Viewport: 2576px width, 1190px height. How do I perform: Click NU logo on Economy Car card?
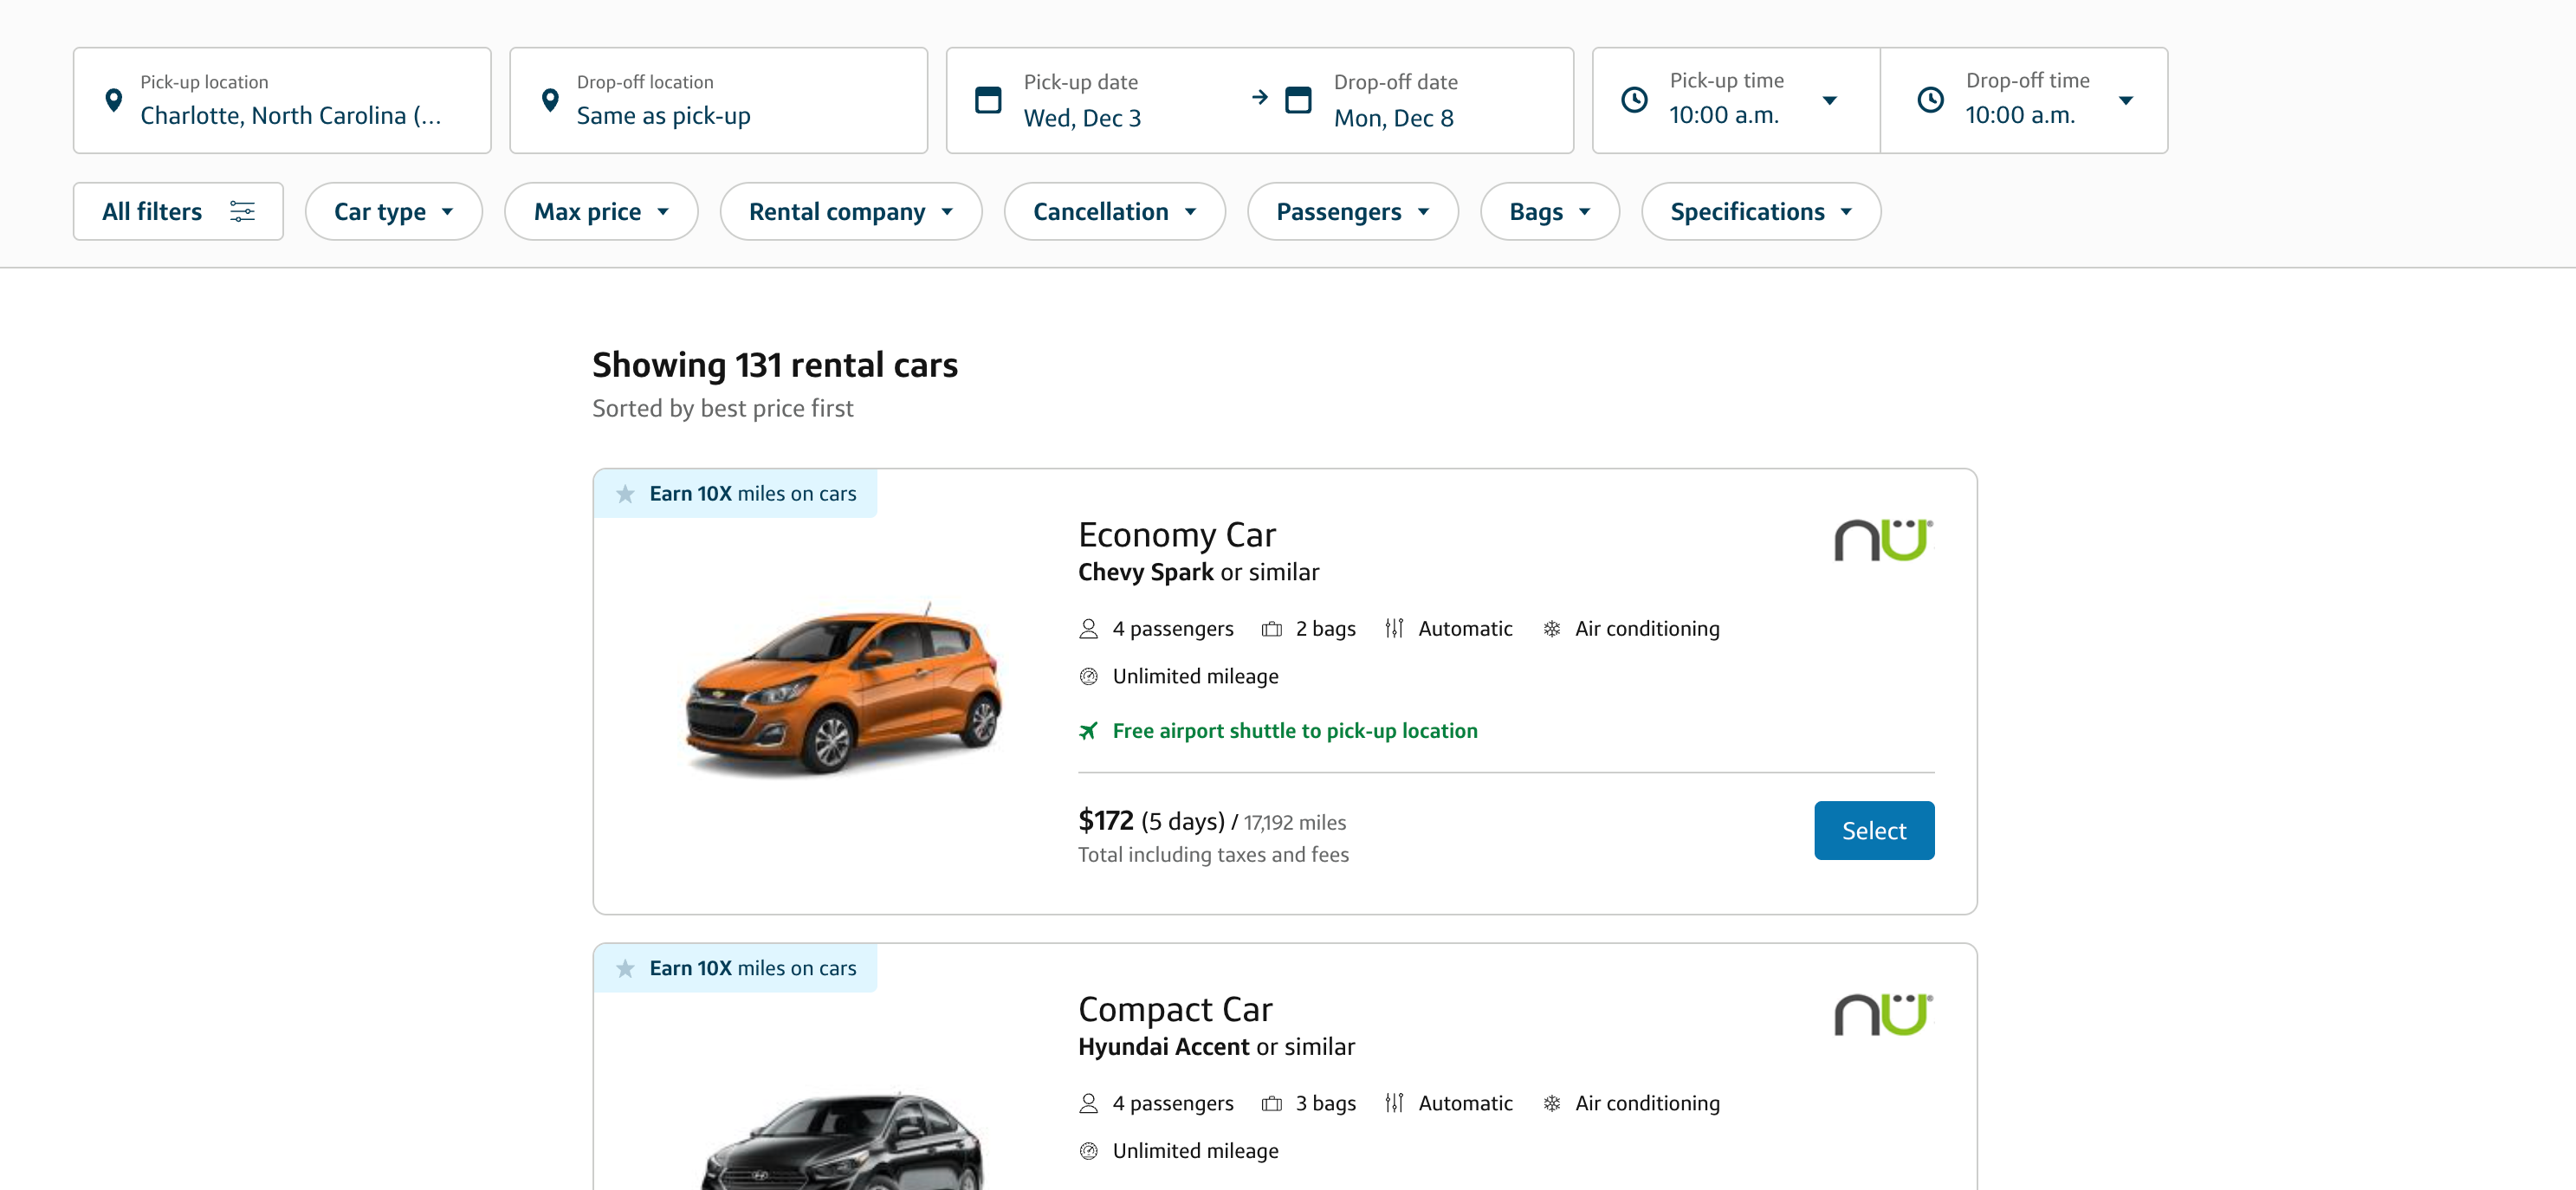[x=1883, y=540]
